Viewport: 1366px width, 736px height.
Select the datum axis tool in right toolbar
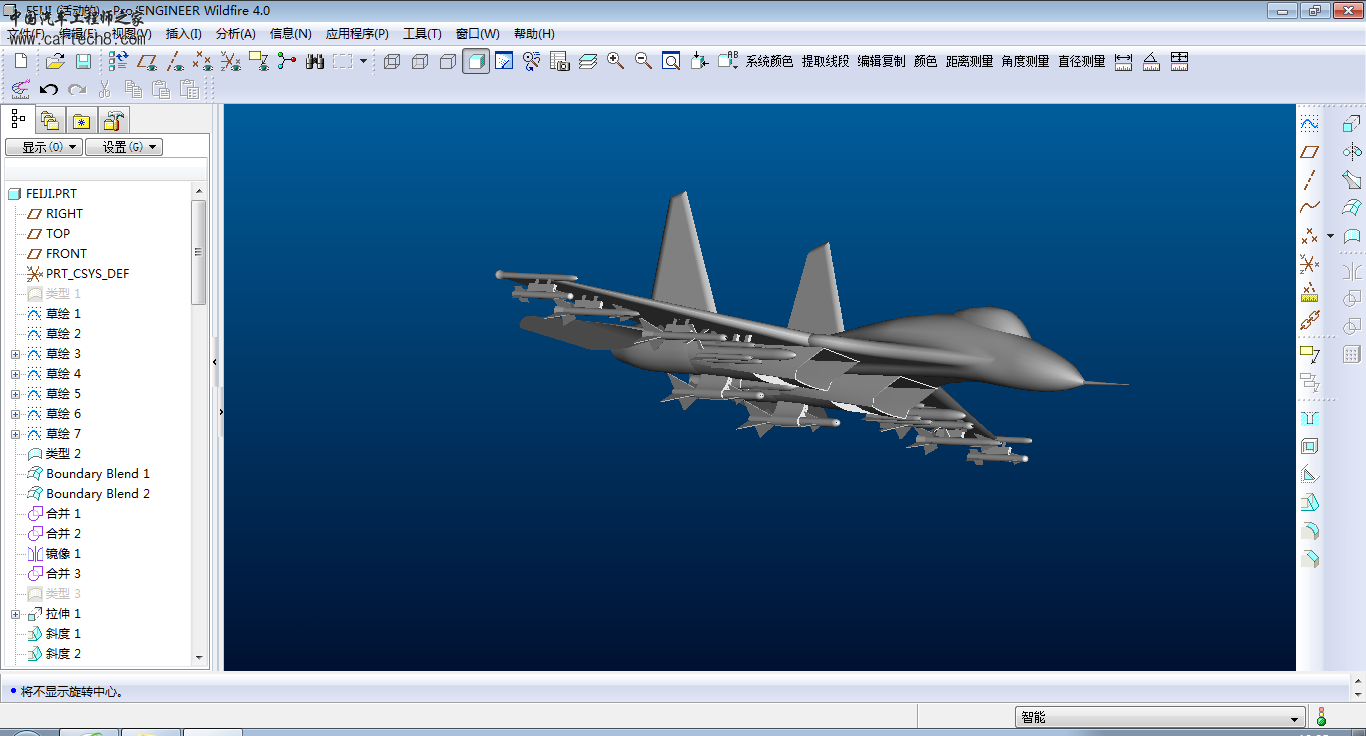1310,180
